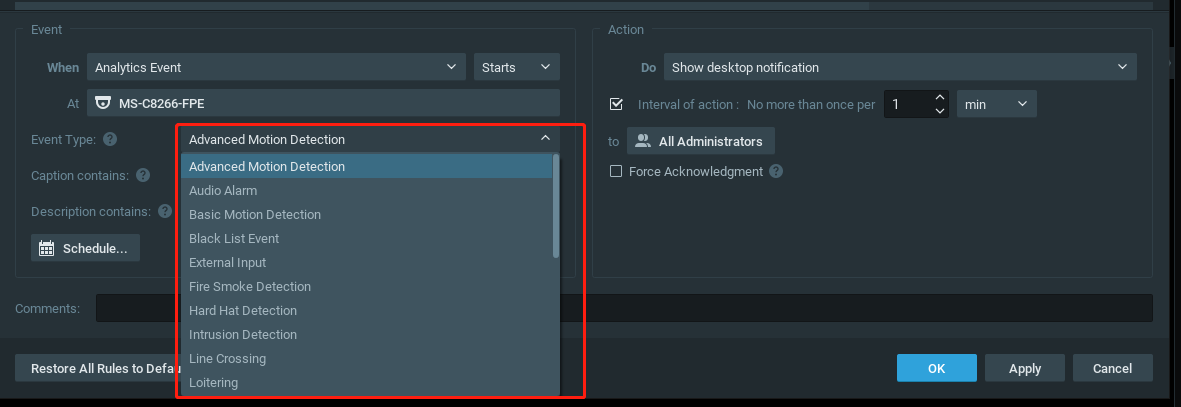
Task: Click the Apply button
Action: [1024, 368]
